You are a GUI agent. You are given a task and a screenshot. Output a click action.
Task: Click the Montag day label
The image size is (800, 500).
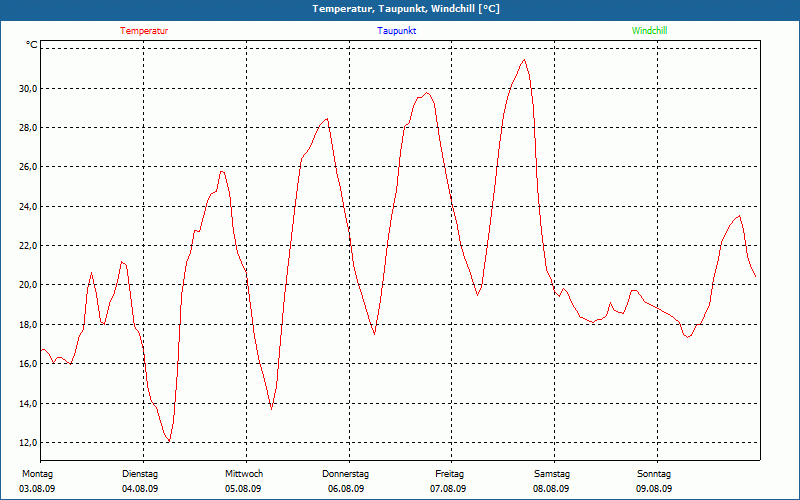[38, 474]
